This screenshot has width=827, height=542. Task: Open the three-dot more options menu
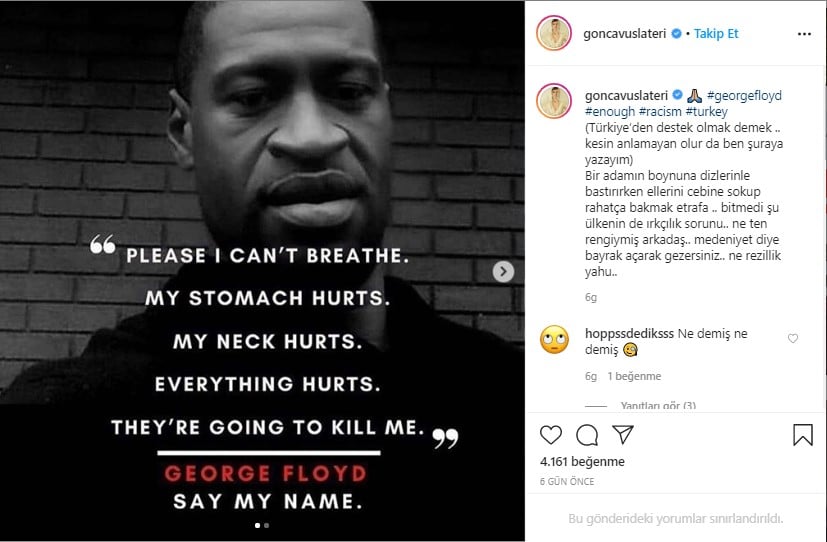(x=804, y=34)
